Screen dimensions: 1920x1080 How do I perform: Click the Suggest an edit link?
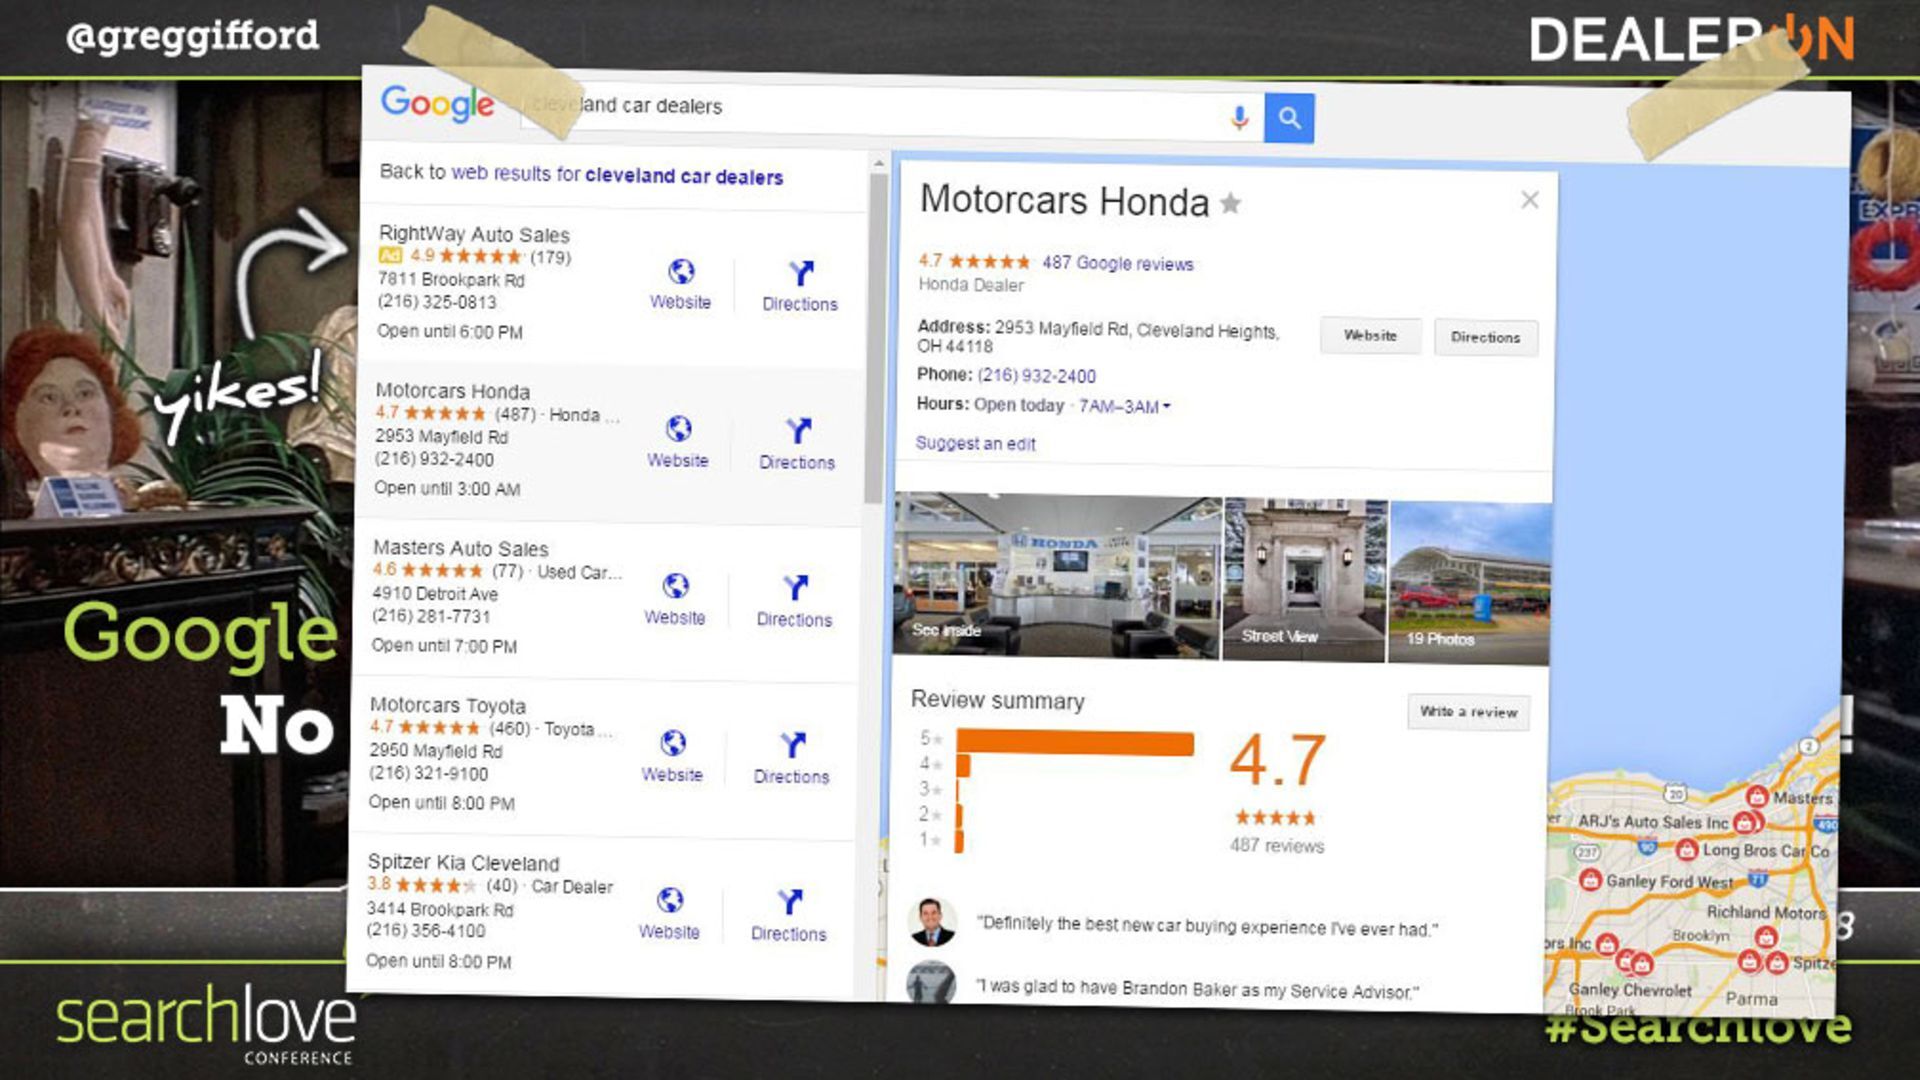click(976, 444)
